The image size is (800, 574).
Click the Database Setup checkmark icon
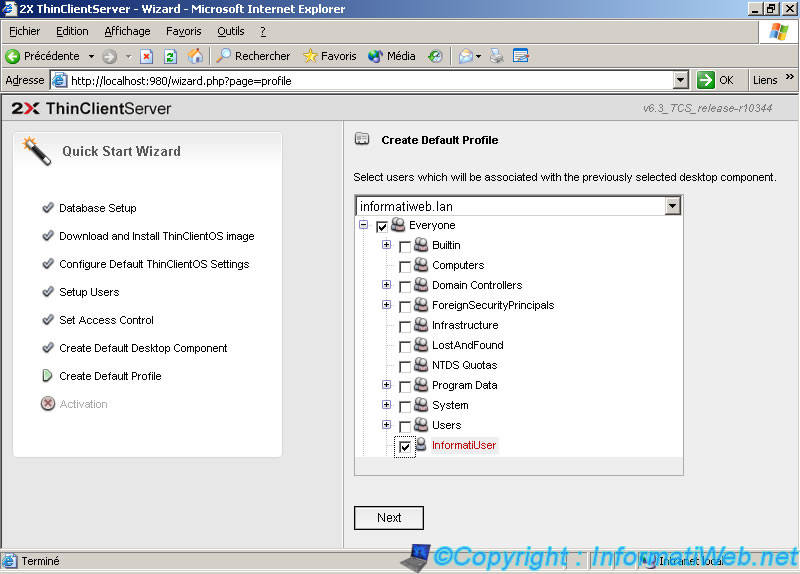pyautogui.click(x=48, y=207)
